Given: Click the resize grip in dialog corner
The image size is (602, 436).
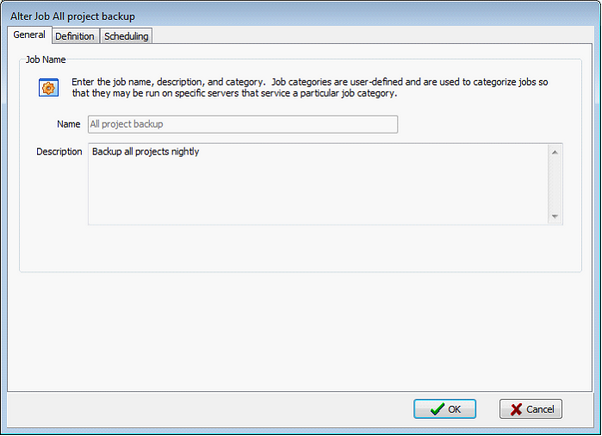Looking at the screenshot, I should pos(596,430).
